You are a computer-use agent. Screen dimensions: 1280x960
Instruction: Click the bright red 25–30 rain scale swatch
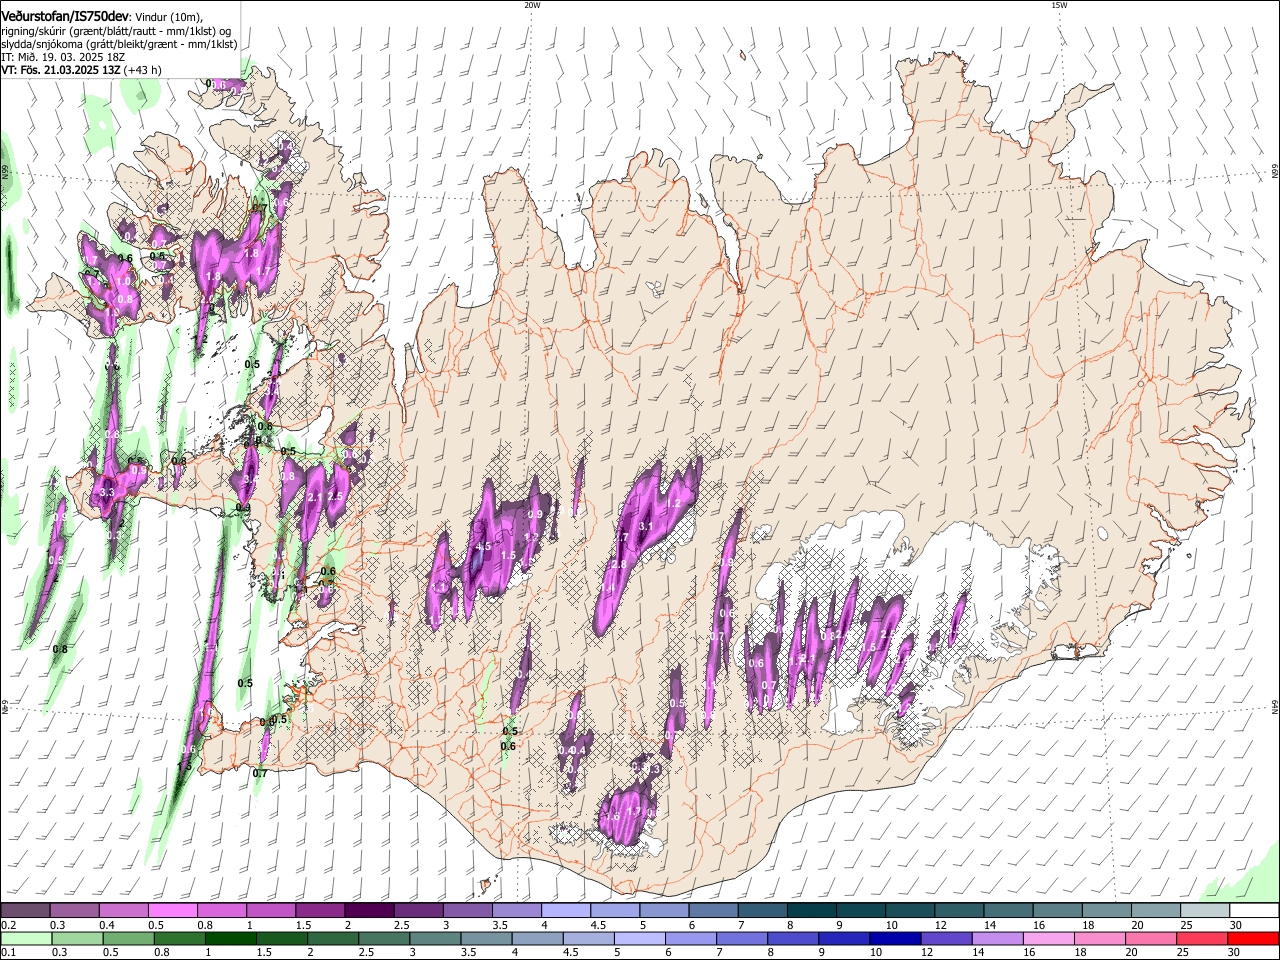click(x=1254, y=938)
